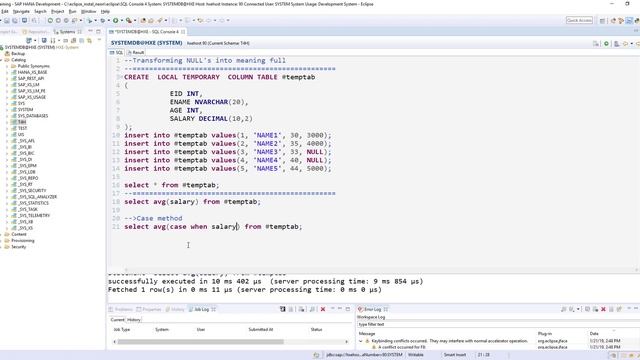This screenshot has width=640, height=360.
Task: Open the Project menu
Action: coord(58,11)
